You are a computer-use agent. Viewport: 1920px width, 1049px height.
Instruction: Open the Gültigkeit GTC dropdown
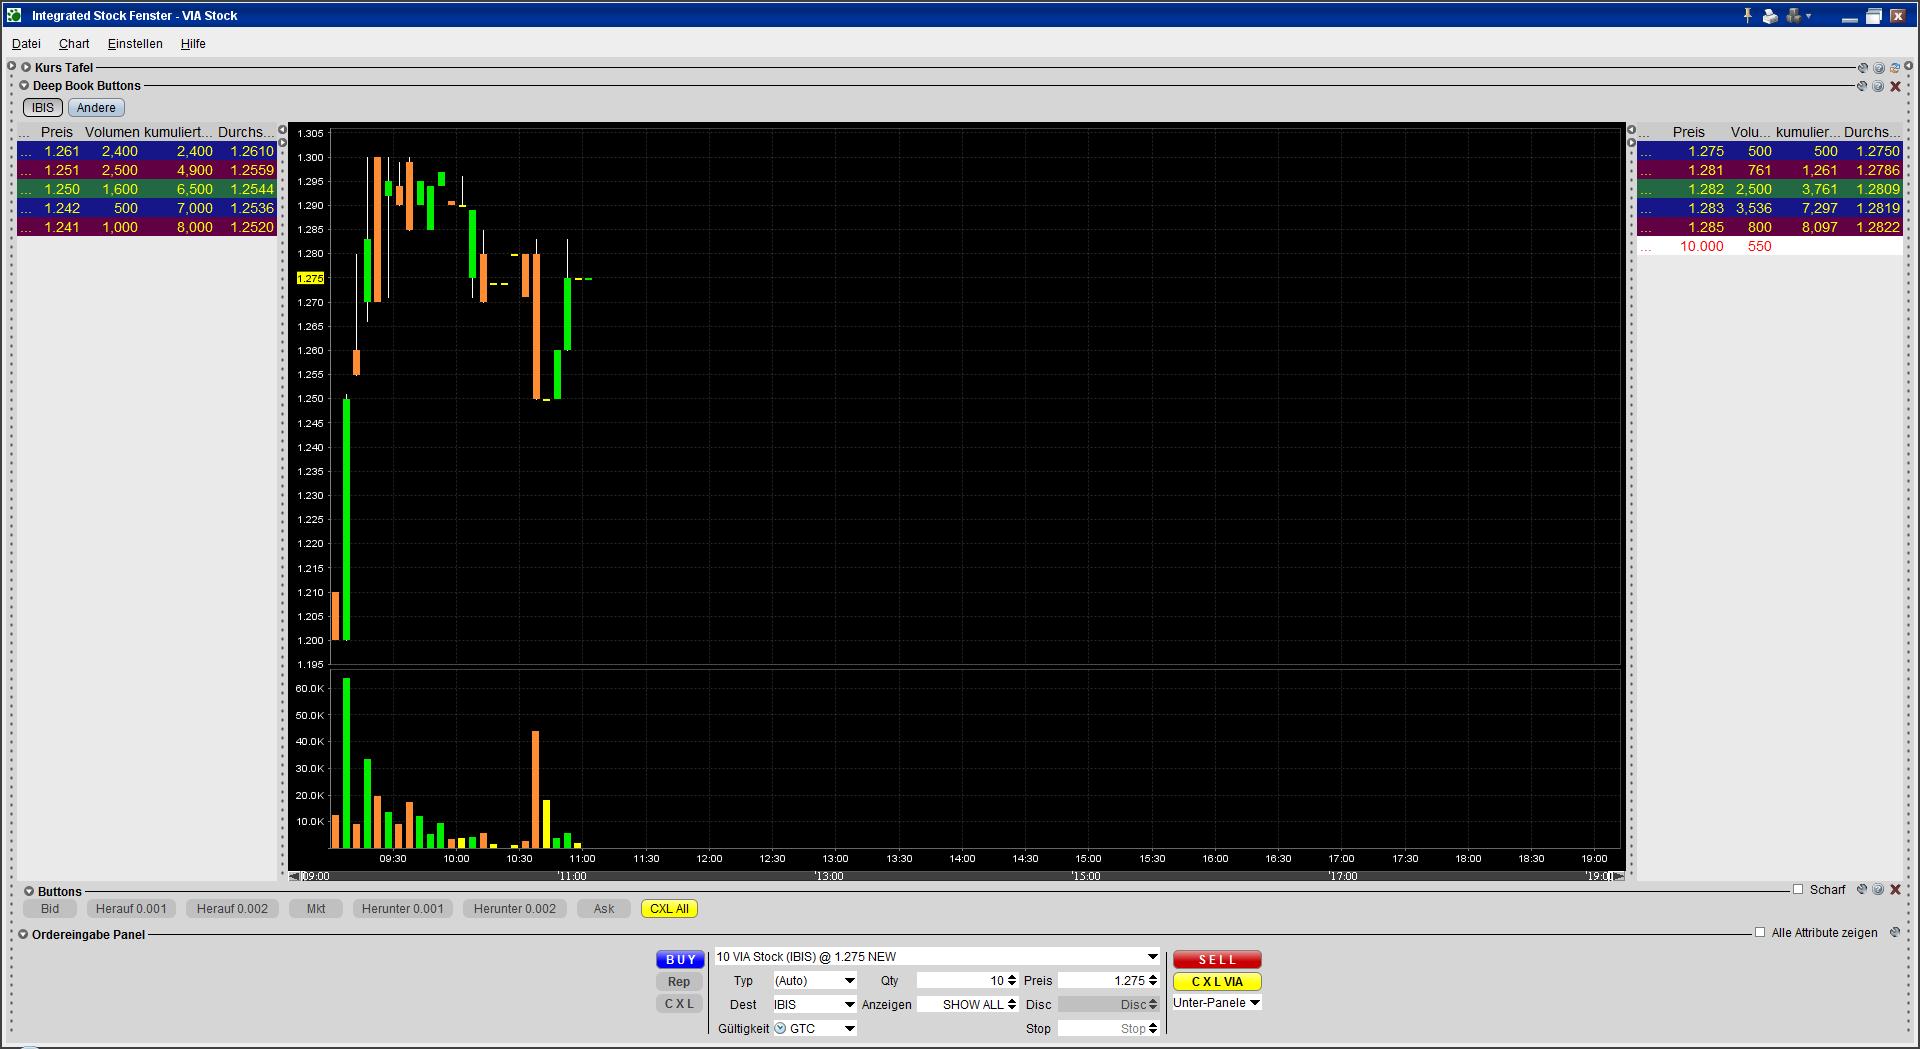[849, 1028]
